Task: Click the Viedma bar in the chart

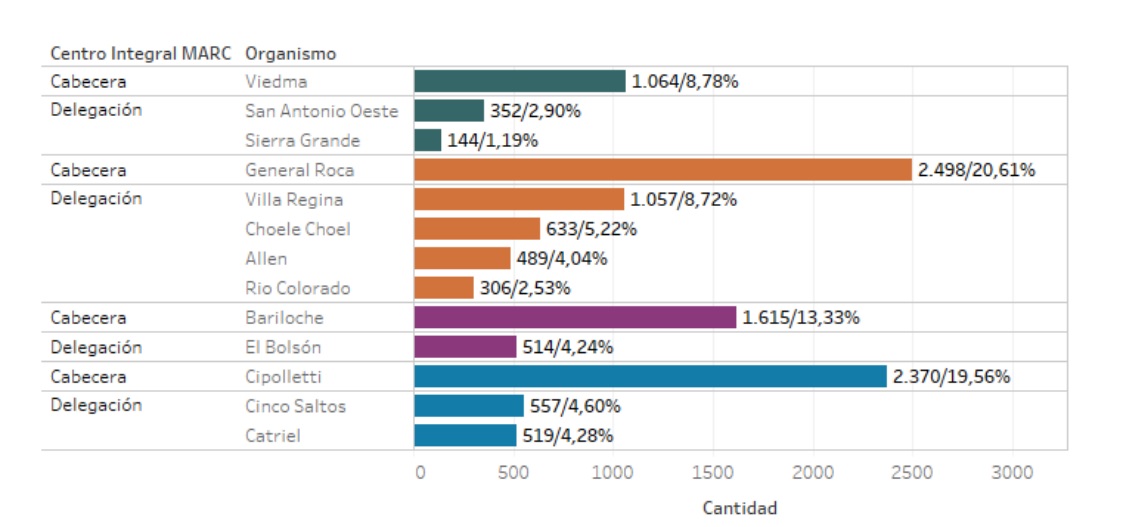Action: [x=519, y=82]
